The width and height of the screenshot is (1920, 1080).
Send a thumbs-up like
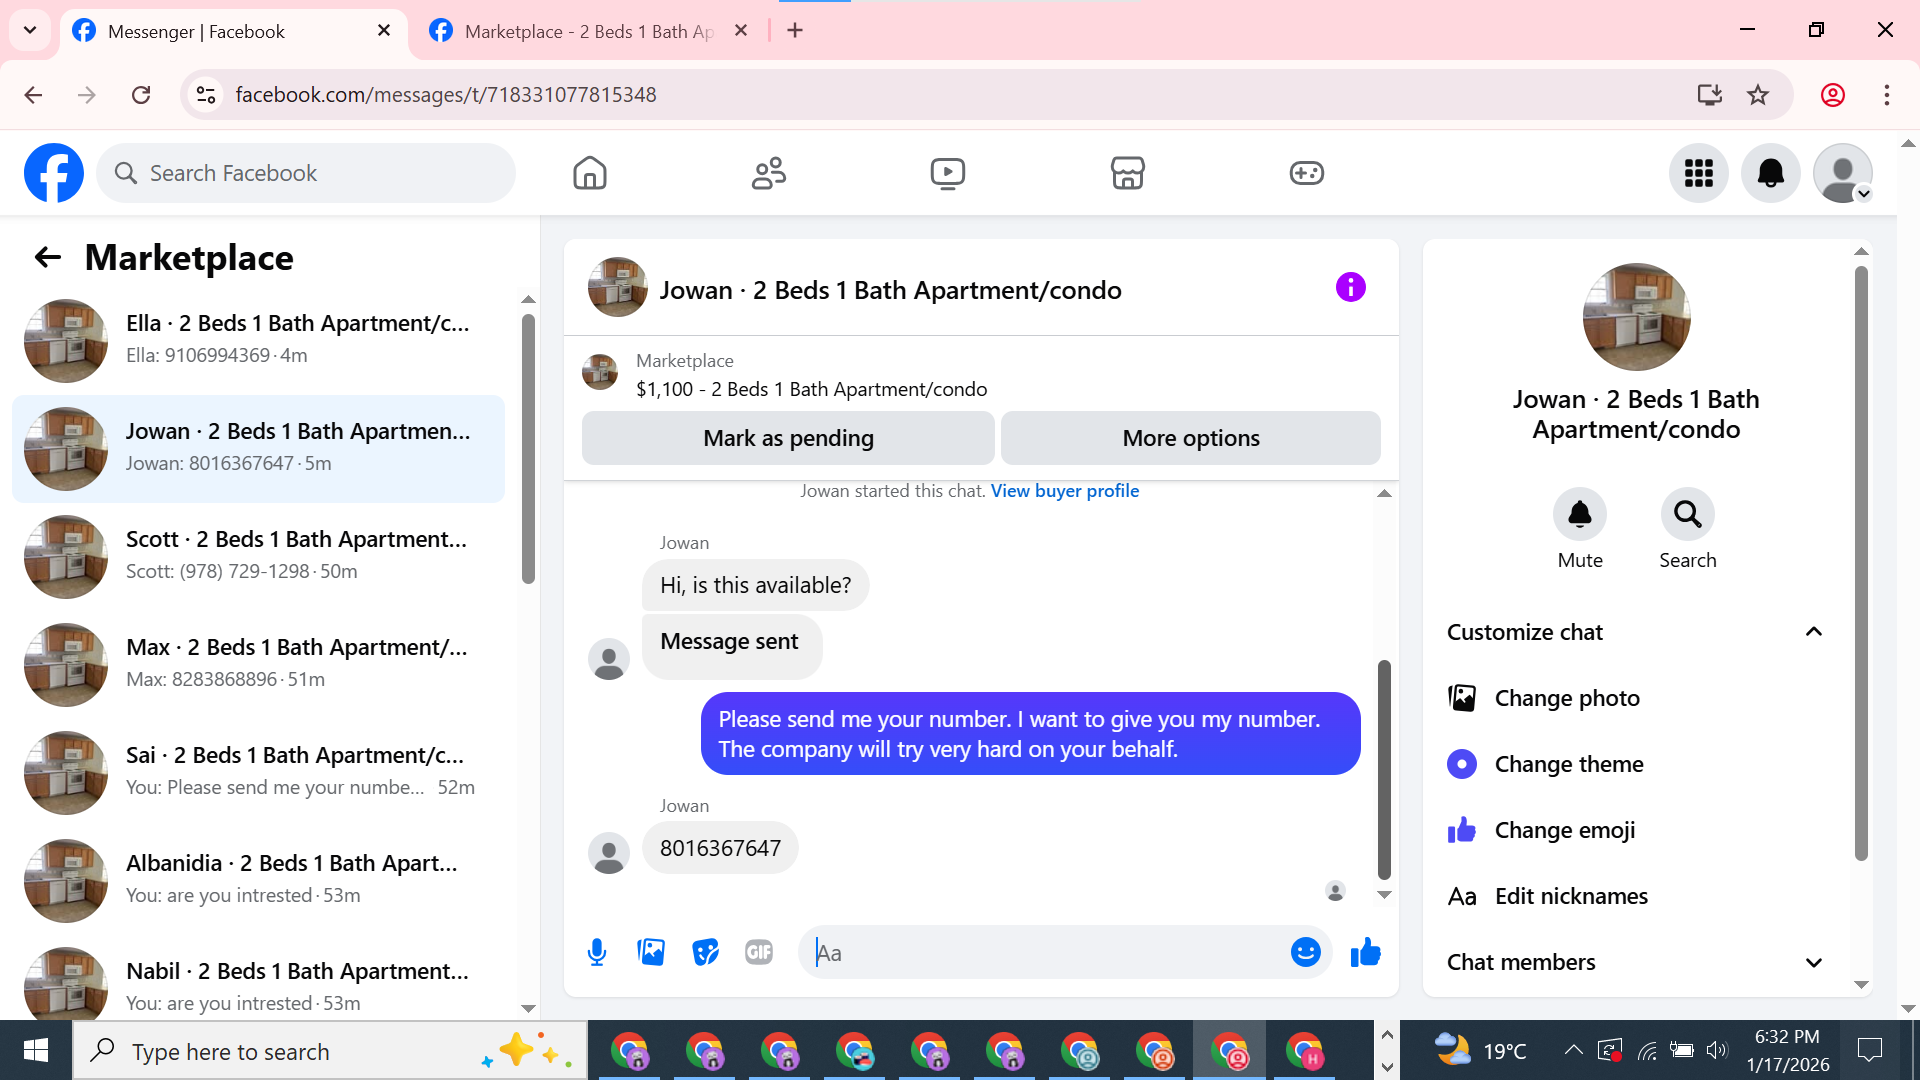[1365, 952]
